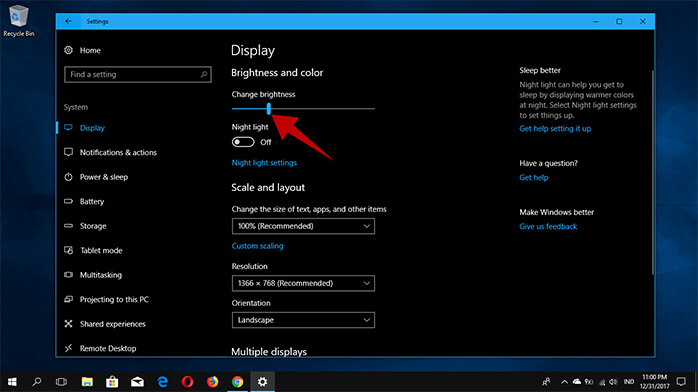This screenshot has width=698, height=392.
Task: Click the Settings window vertical scrollbar
Action: point(653,173)
